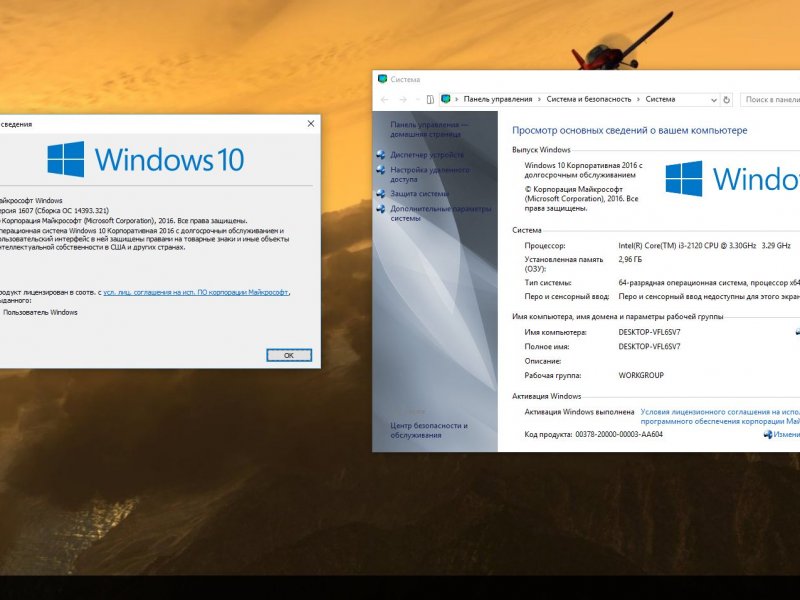Click the full name value DESKTOP-VFL6SV7
Screen dimensions: 800x600
pos(649,346)
